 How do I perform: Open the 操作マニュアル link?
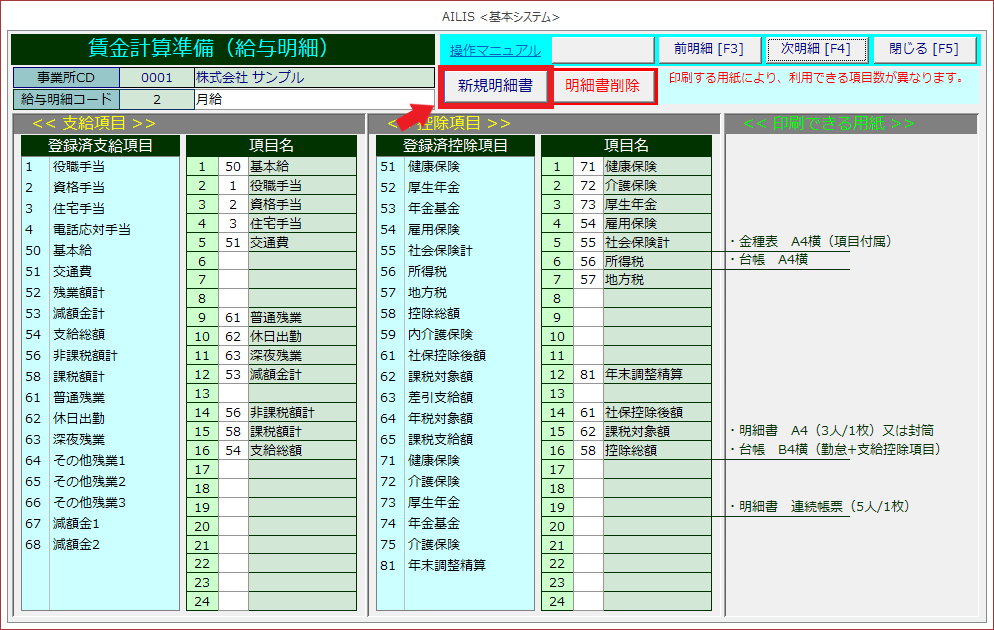coord(495,50)
